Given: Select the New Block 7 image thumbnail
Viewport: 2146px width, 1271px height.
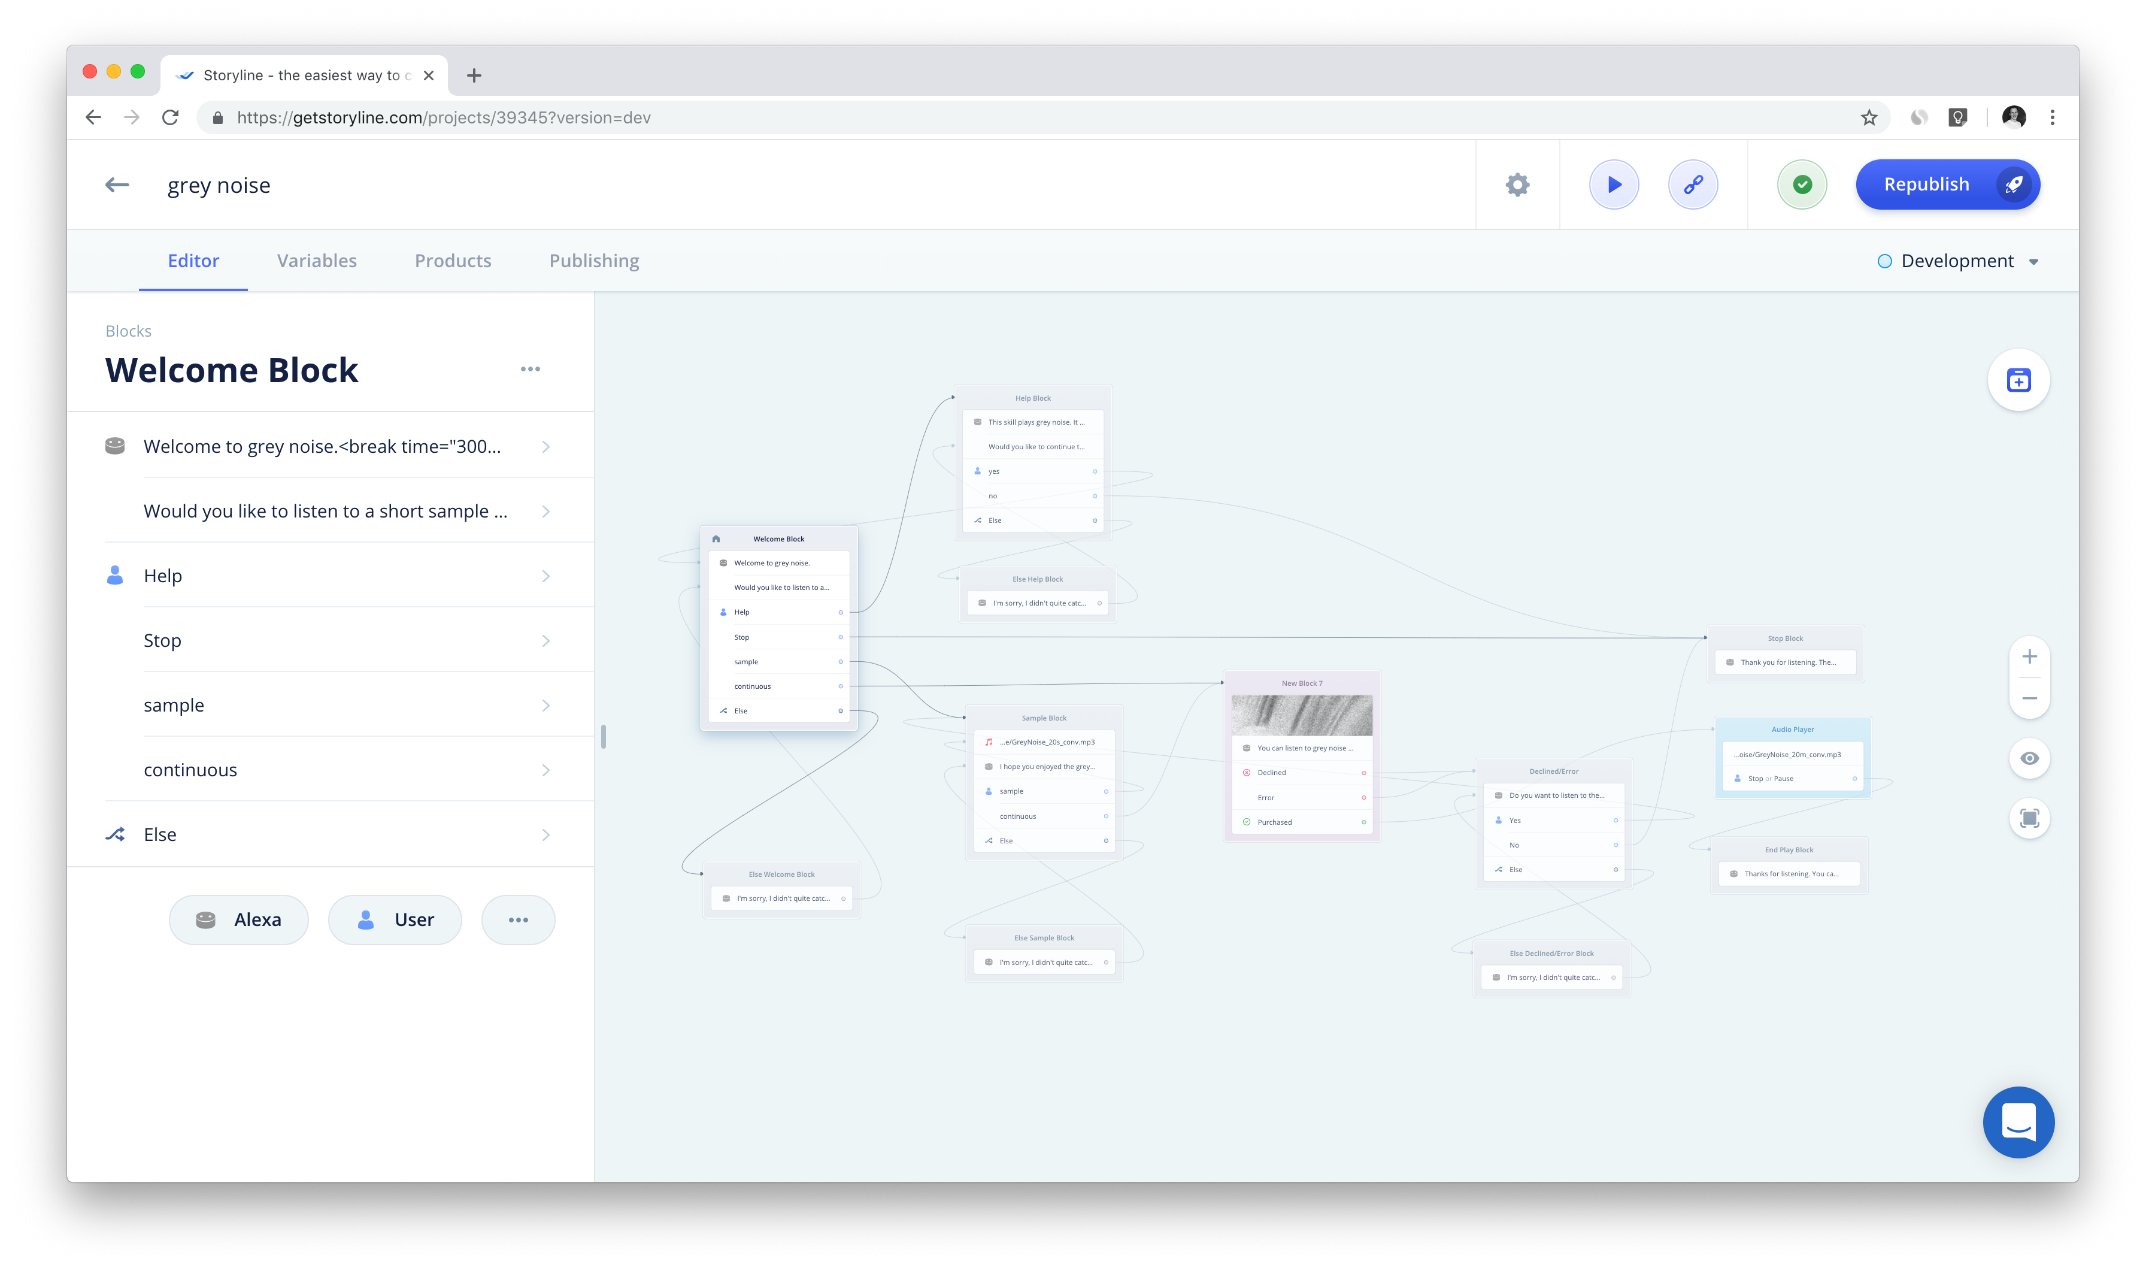Looking at the screenshot, I should coord(1301,715).
